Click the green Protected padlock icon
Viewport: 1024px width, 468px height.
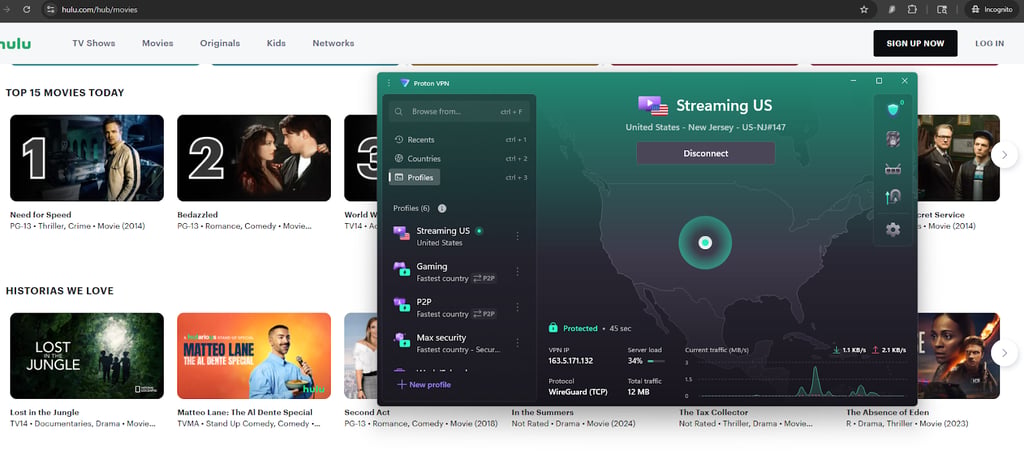(x=553, y=328)
